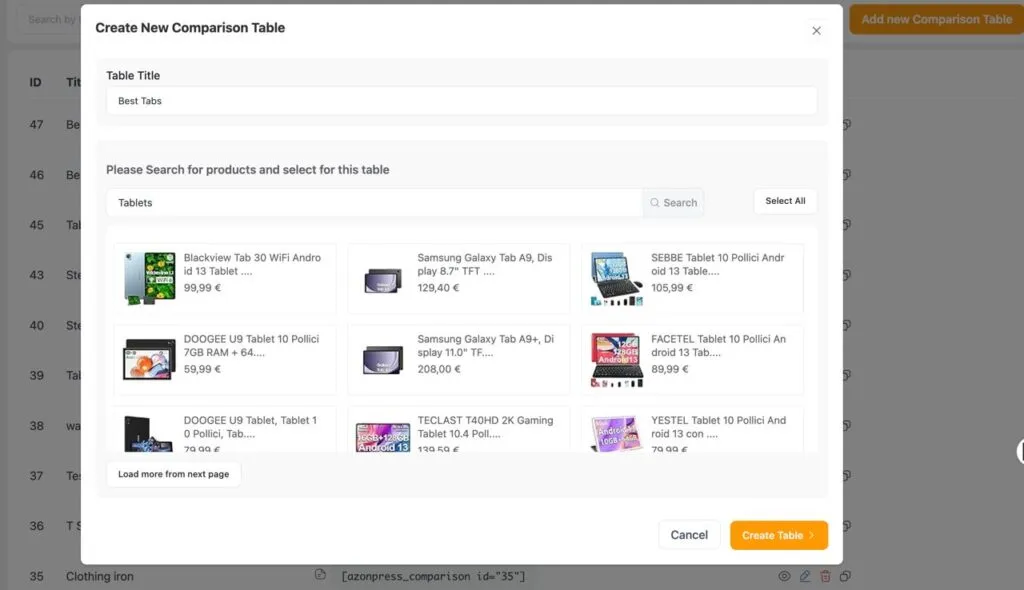This screenshot has height=590, width=1024.
Task: Select the Samsung Galaxy Tab A9 8.7" product
Action: click(x=458, y=278)
